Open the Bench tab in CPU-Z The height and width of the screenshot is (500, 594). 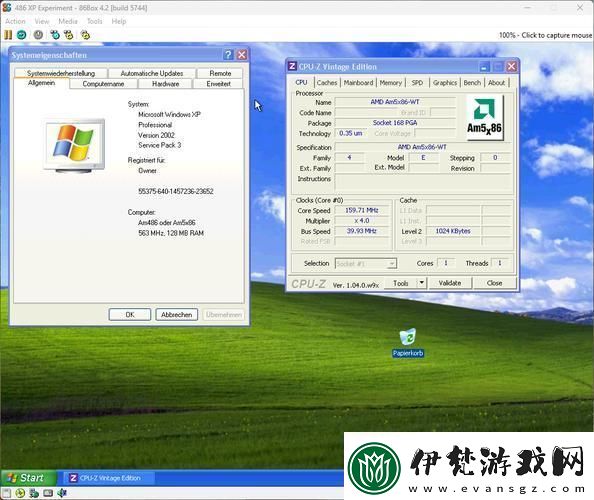tap(472, 83)
